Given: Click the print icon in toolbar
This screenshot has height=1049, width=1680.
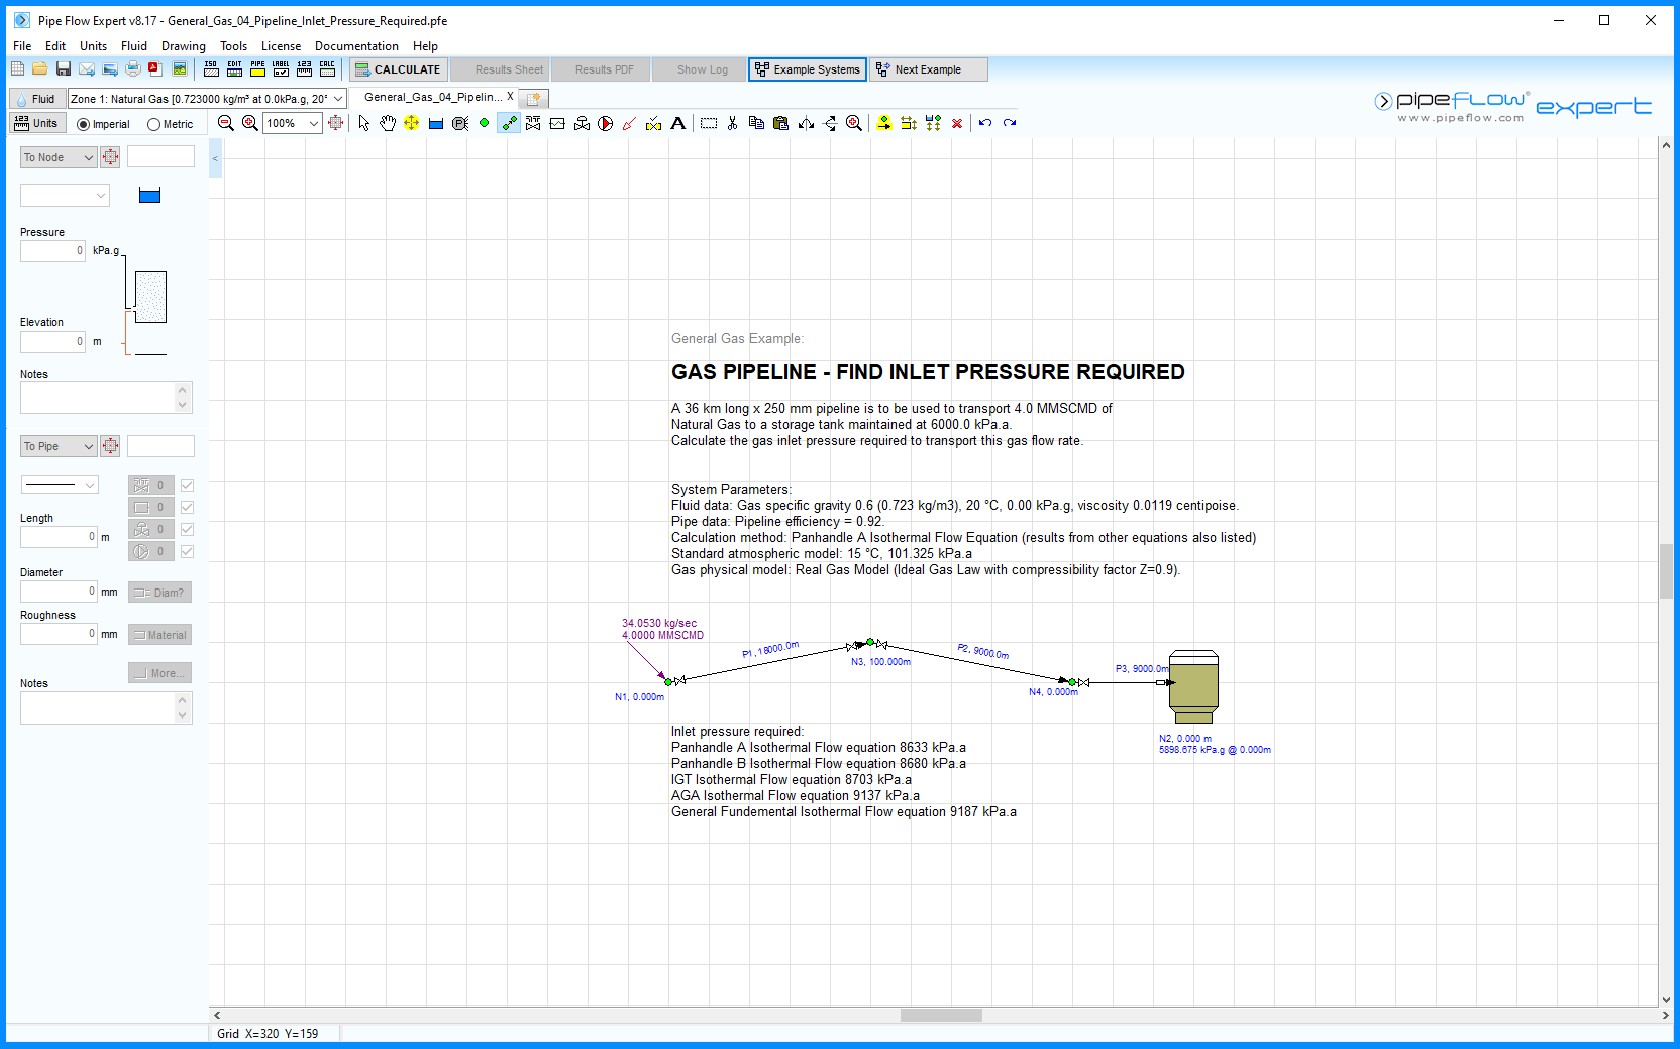Looking at the screenshot, I should 132,69.
